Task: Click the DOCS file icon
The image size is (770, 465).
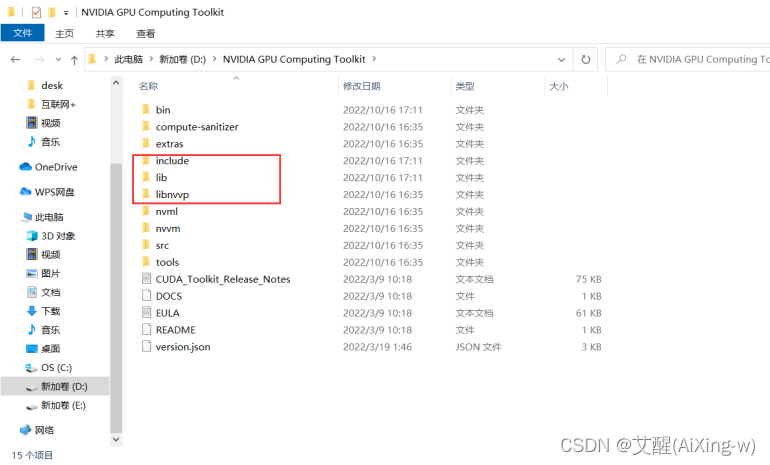Action: (146, 295)
